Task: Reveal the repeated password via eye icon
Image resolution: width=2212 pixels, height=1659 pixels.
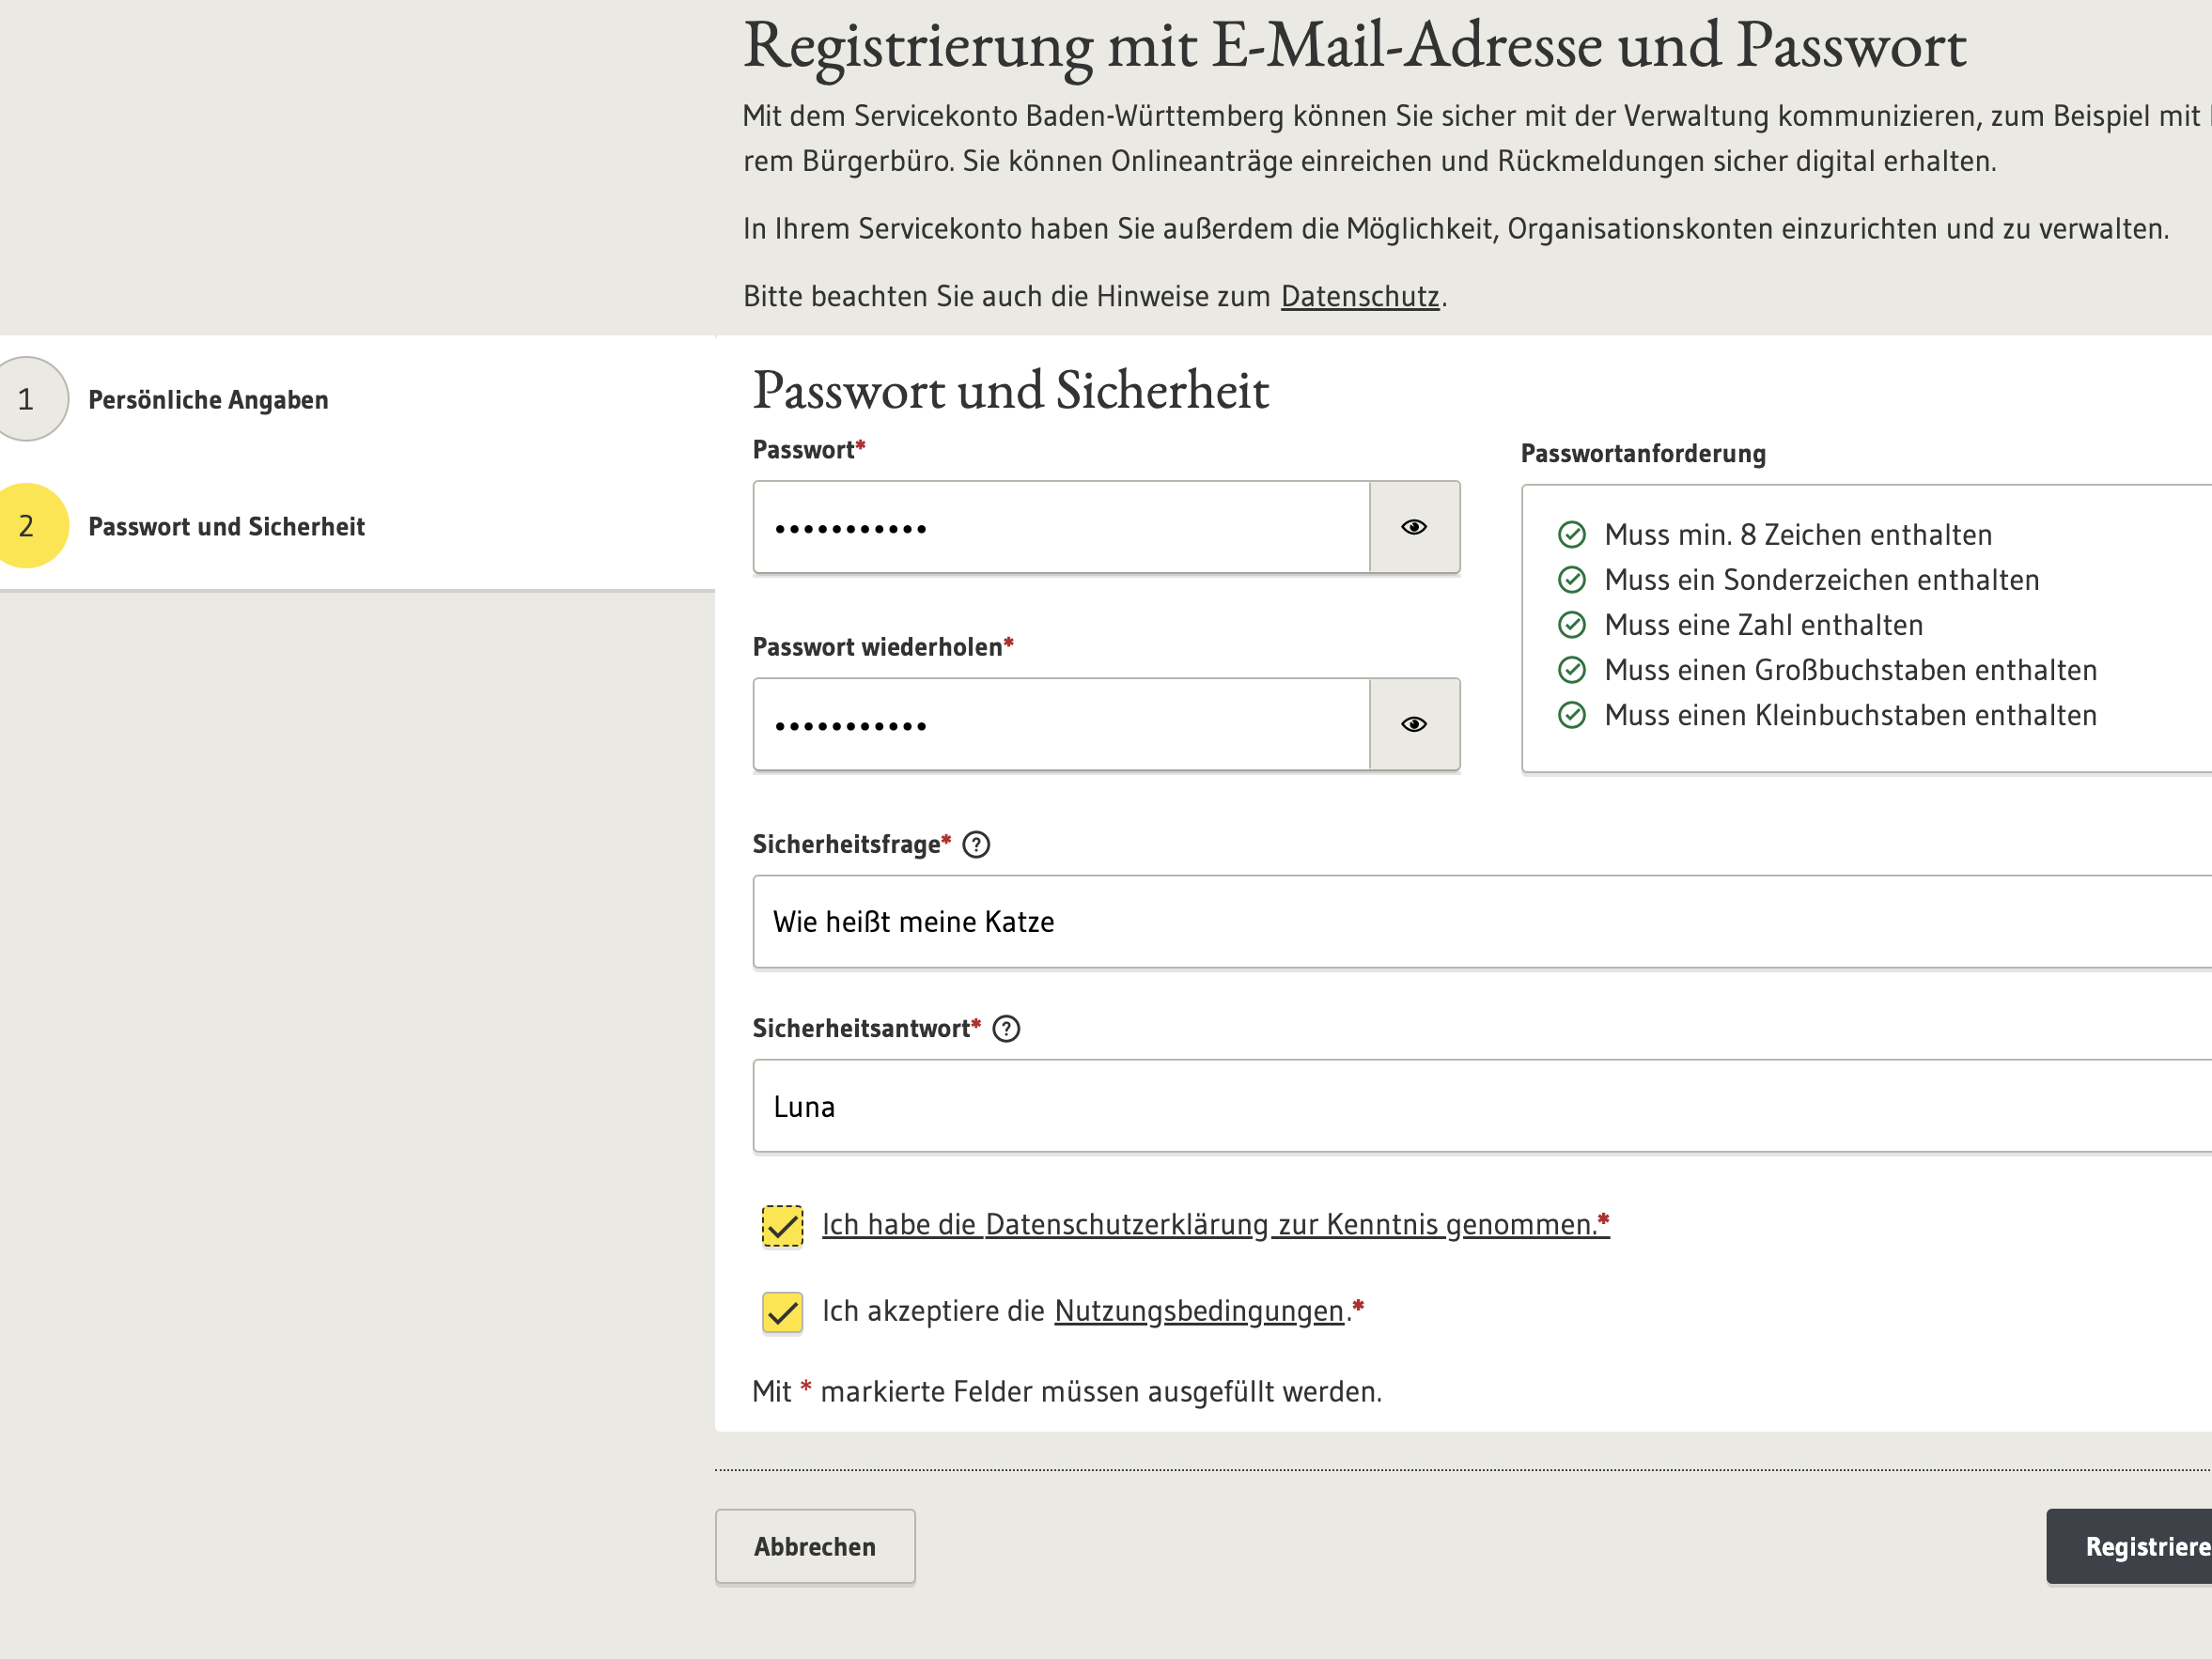Action: pos(1413,724)
